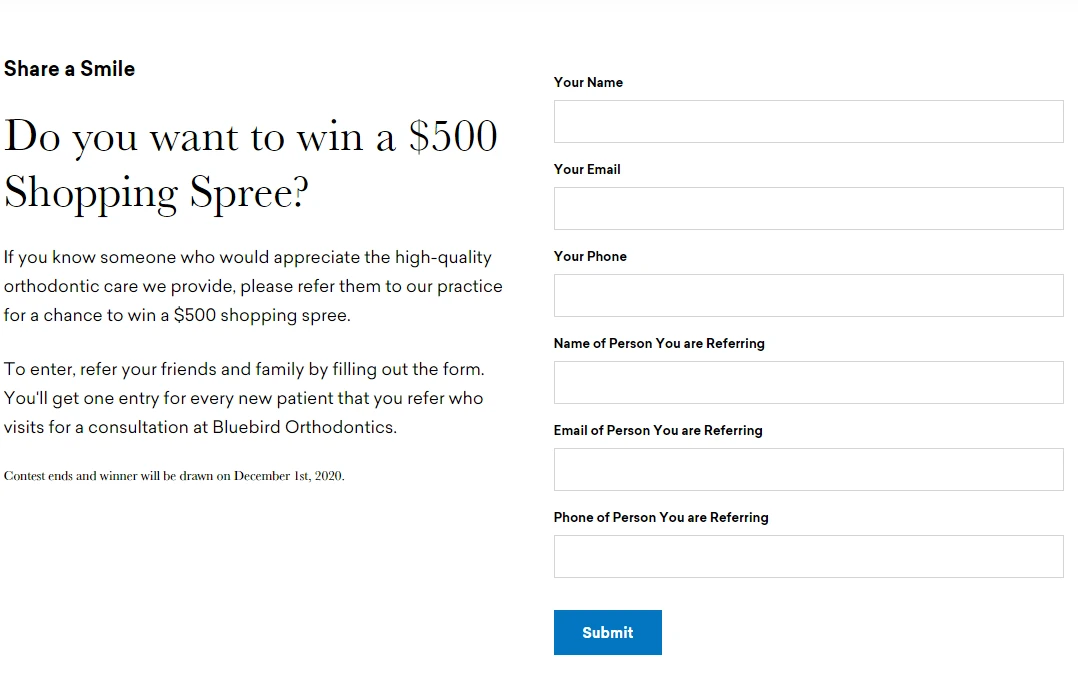Image resolution: width=1078 pixels, height=675 pixels.
Task: Click the Your Name input field
Action: point(808,121)
